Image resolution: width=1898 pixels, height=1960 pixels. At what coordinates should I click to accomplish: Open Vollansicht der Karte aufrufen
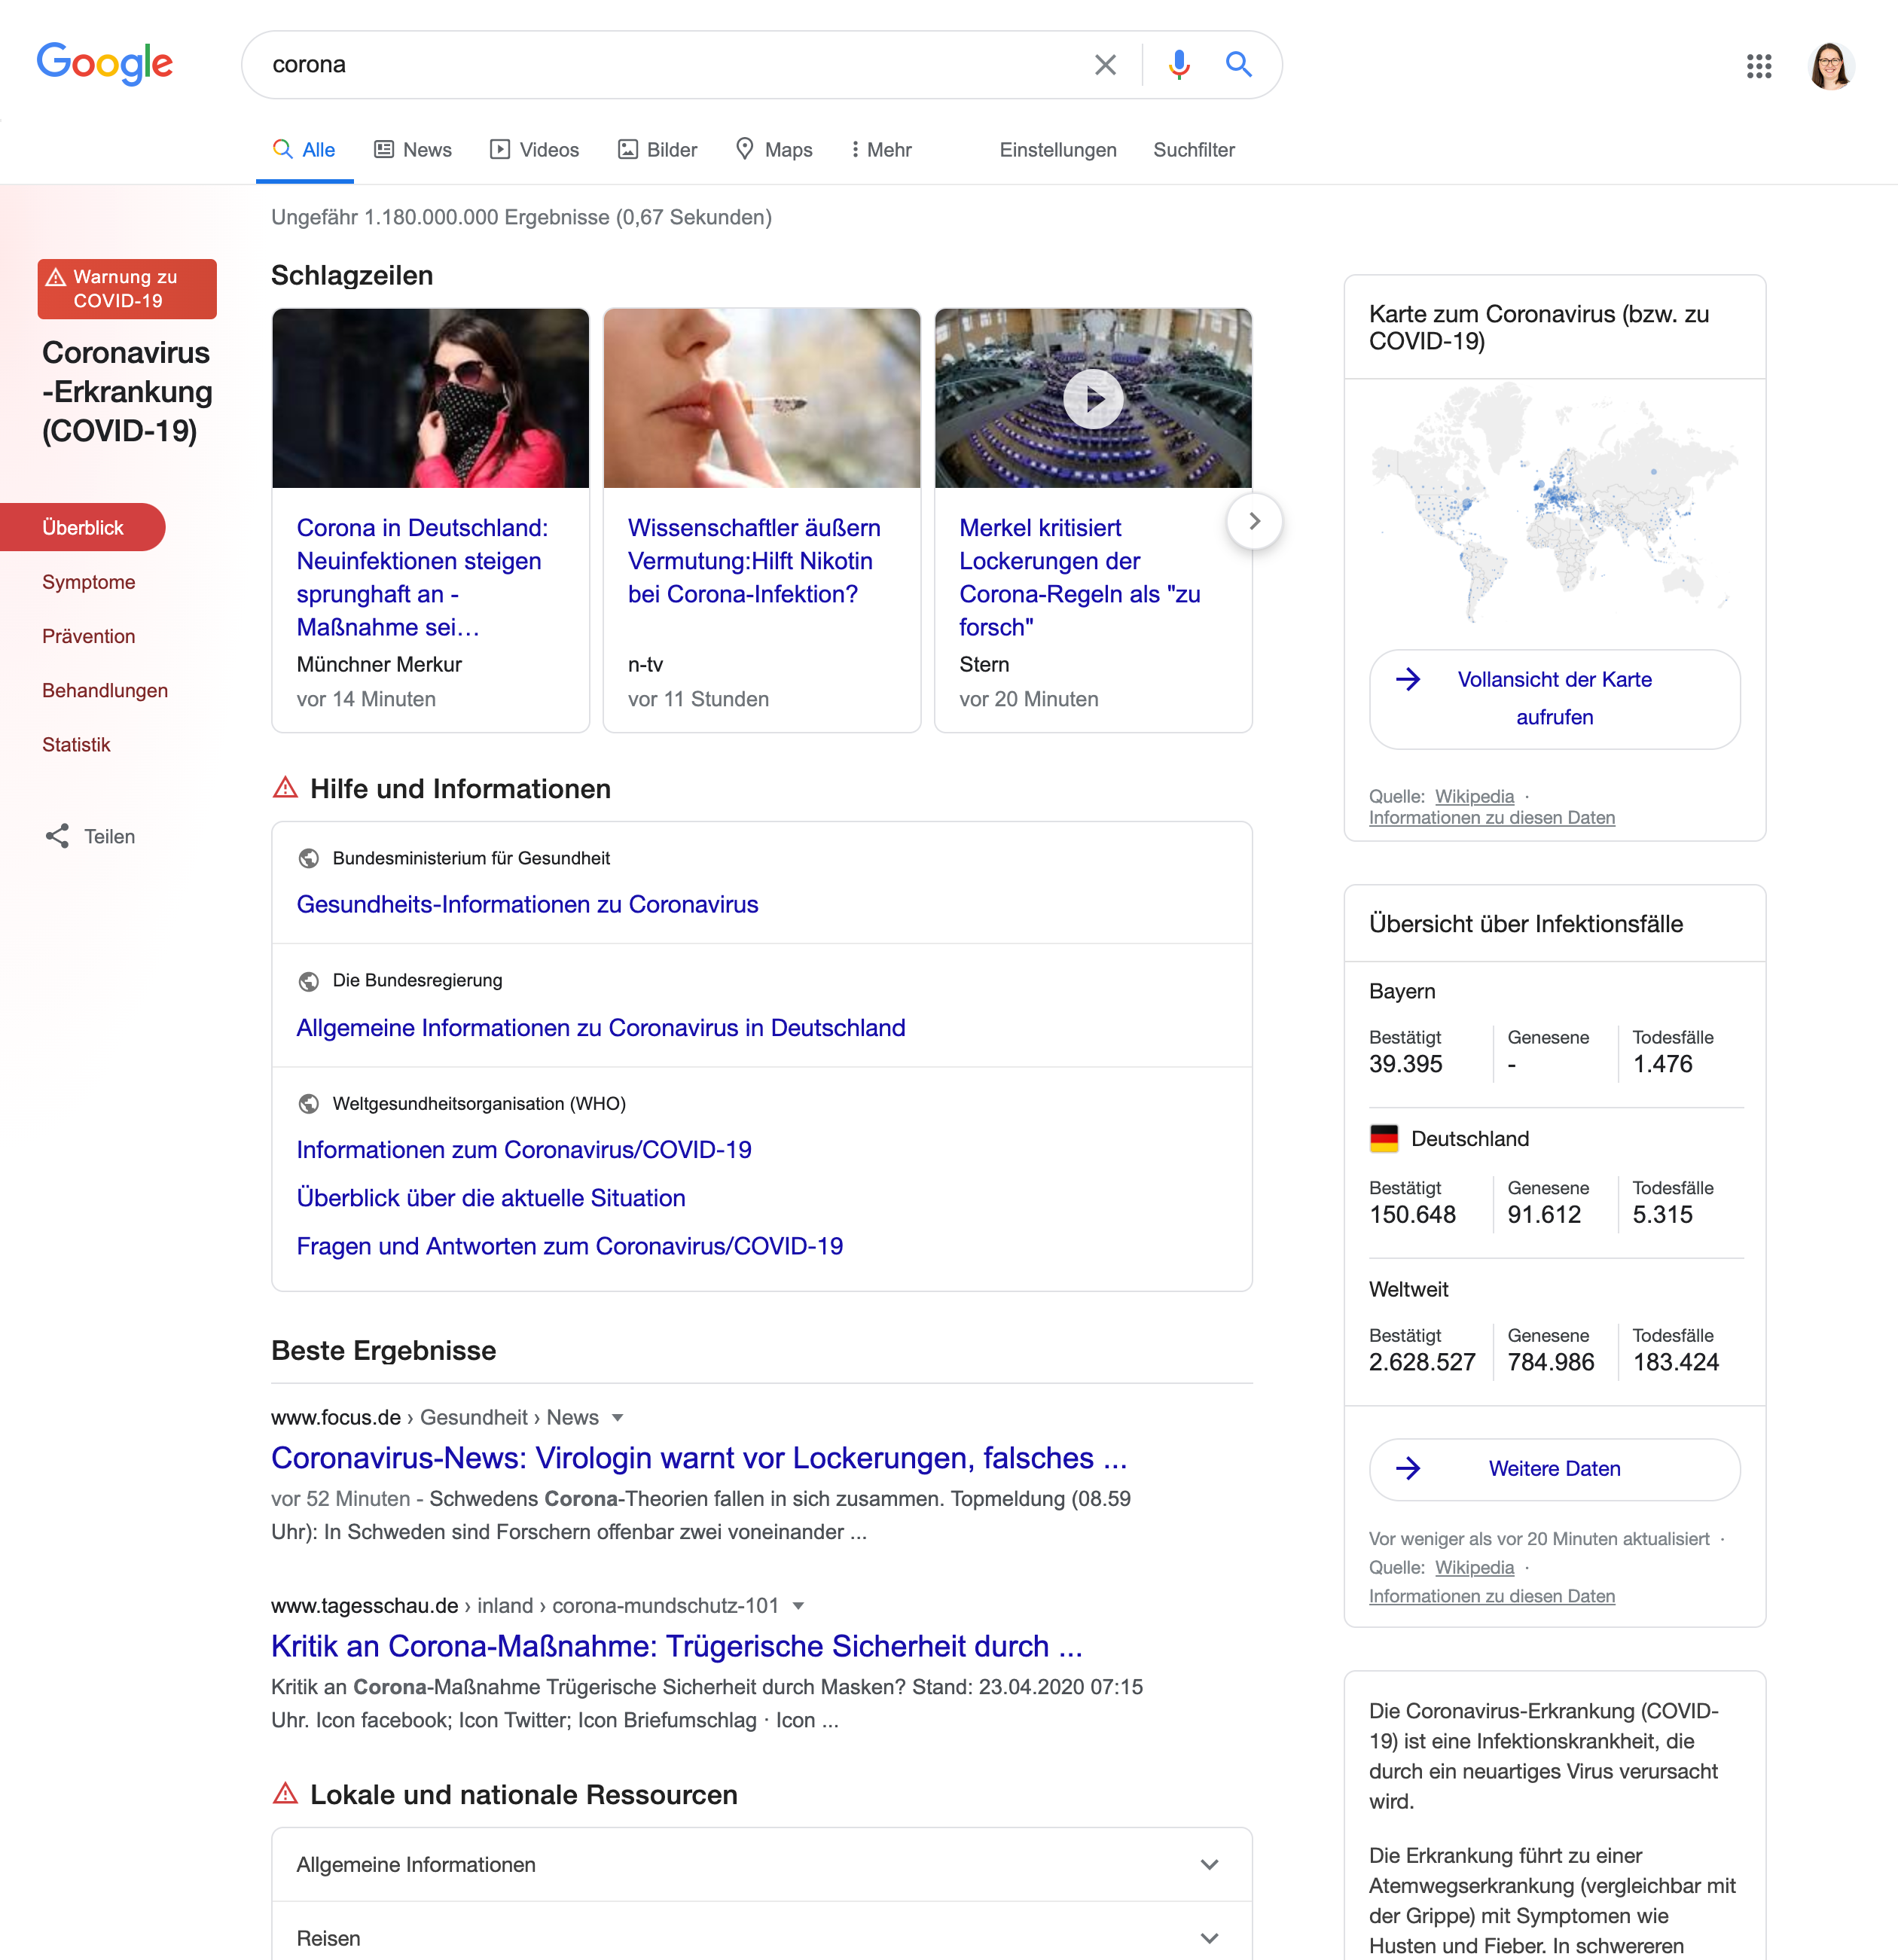click(x=1554, y=699)
